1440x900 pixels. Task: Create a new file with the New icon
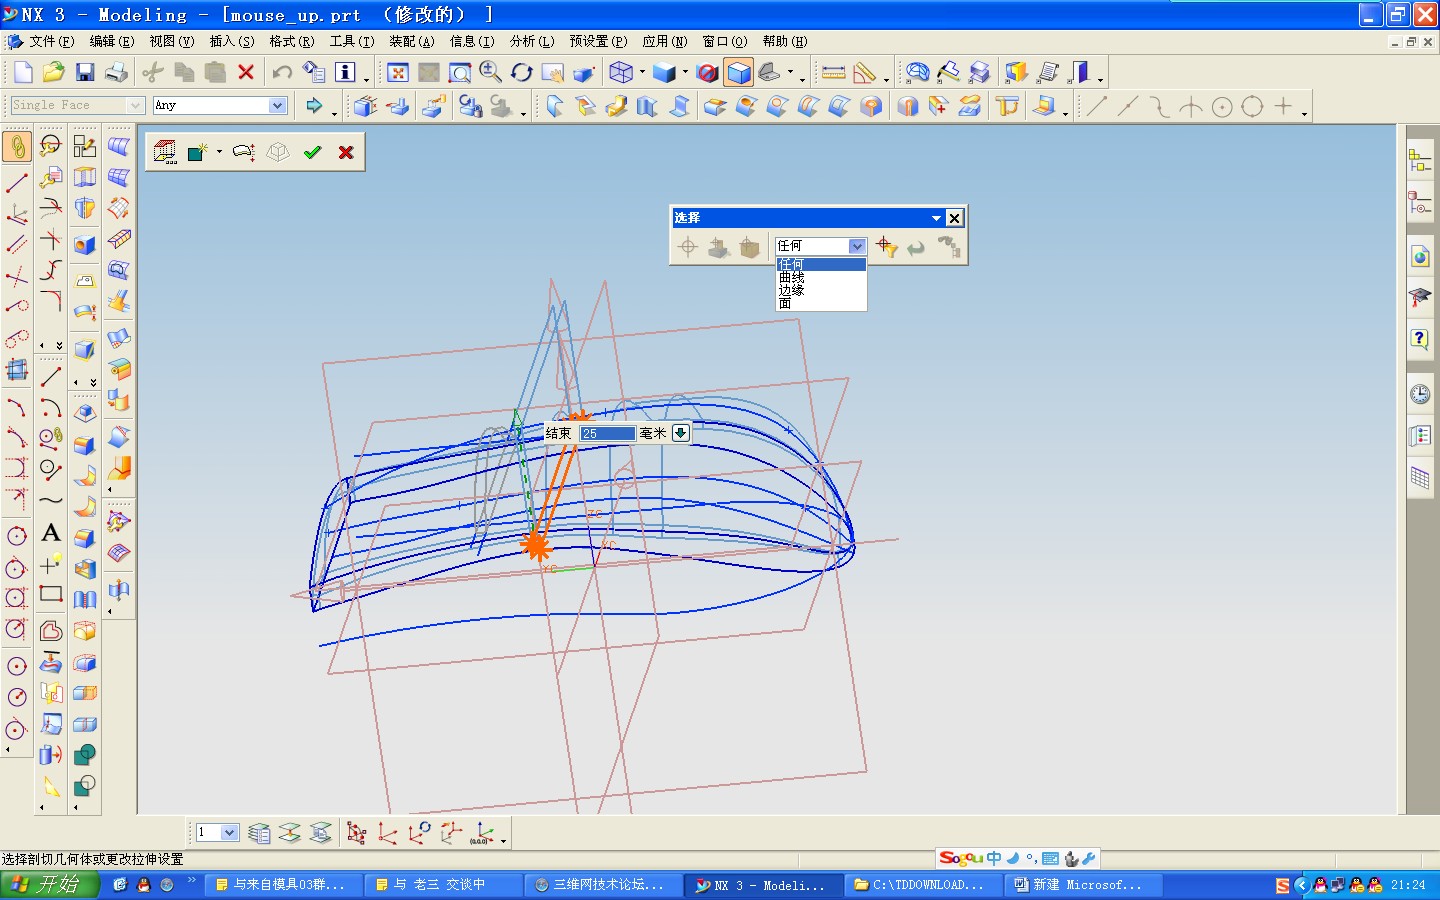(23, 72)
